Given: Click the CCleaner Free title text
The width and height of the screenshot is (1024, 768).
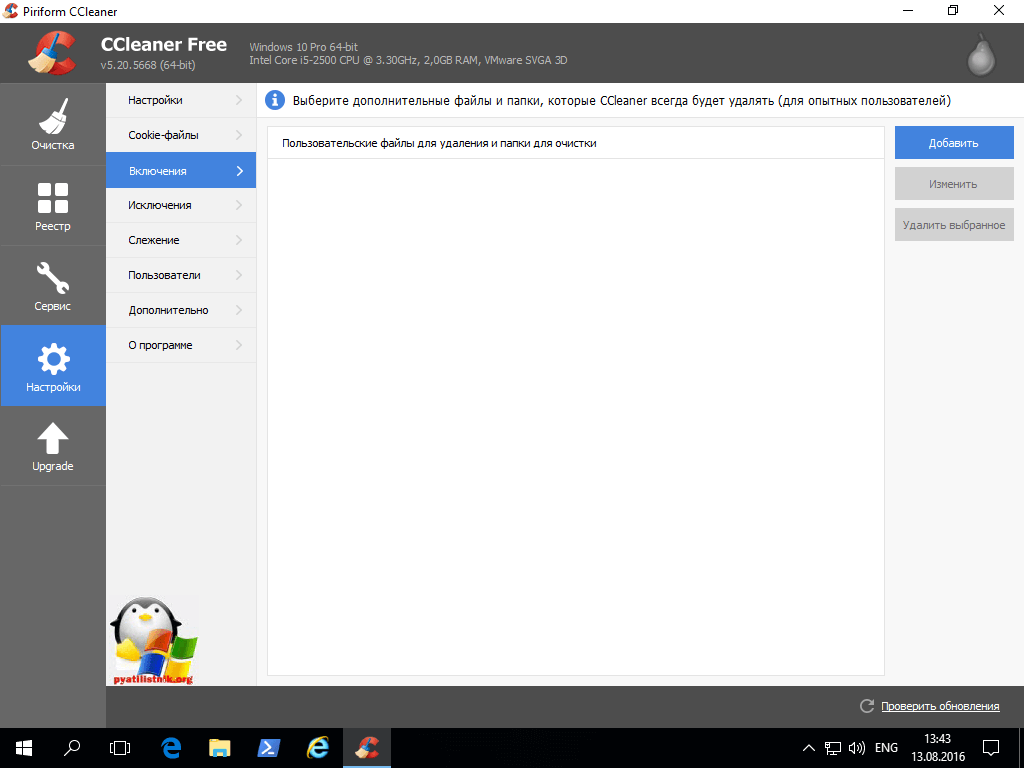Looking at the screenshot, I should 164,44.
